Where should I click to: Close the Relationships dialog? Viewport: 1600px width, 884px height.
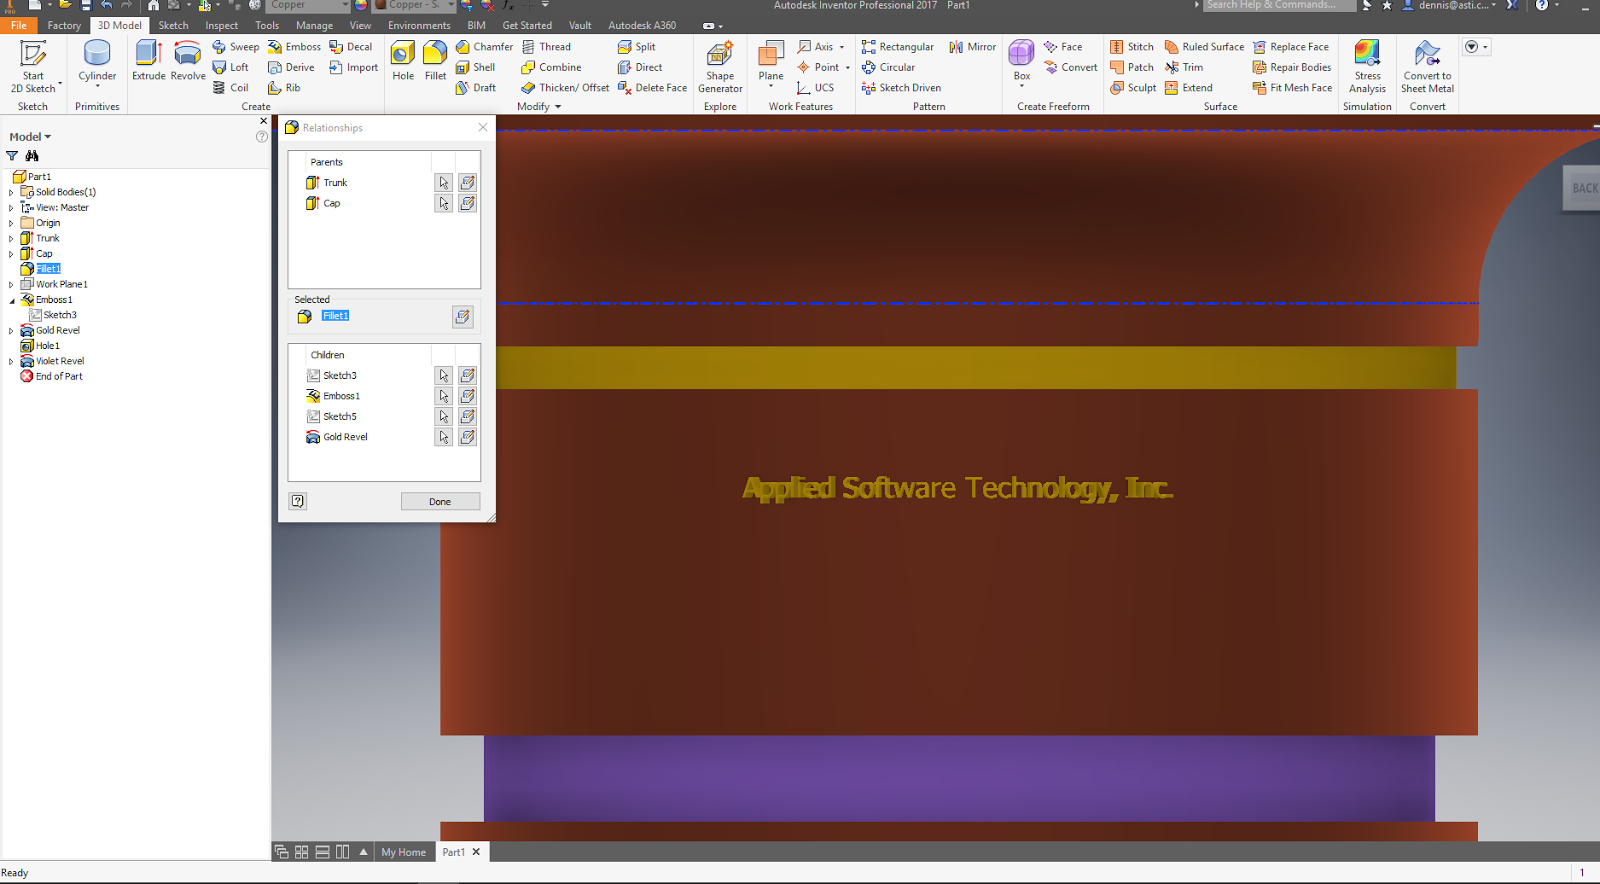point(483,127)
